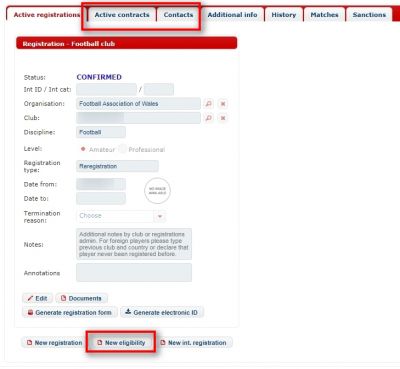Switch to Active registrations tab
400x369 pixels.
click(47, 15)
